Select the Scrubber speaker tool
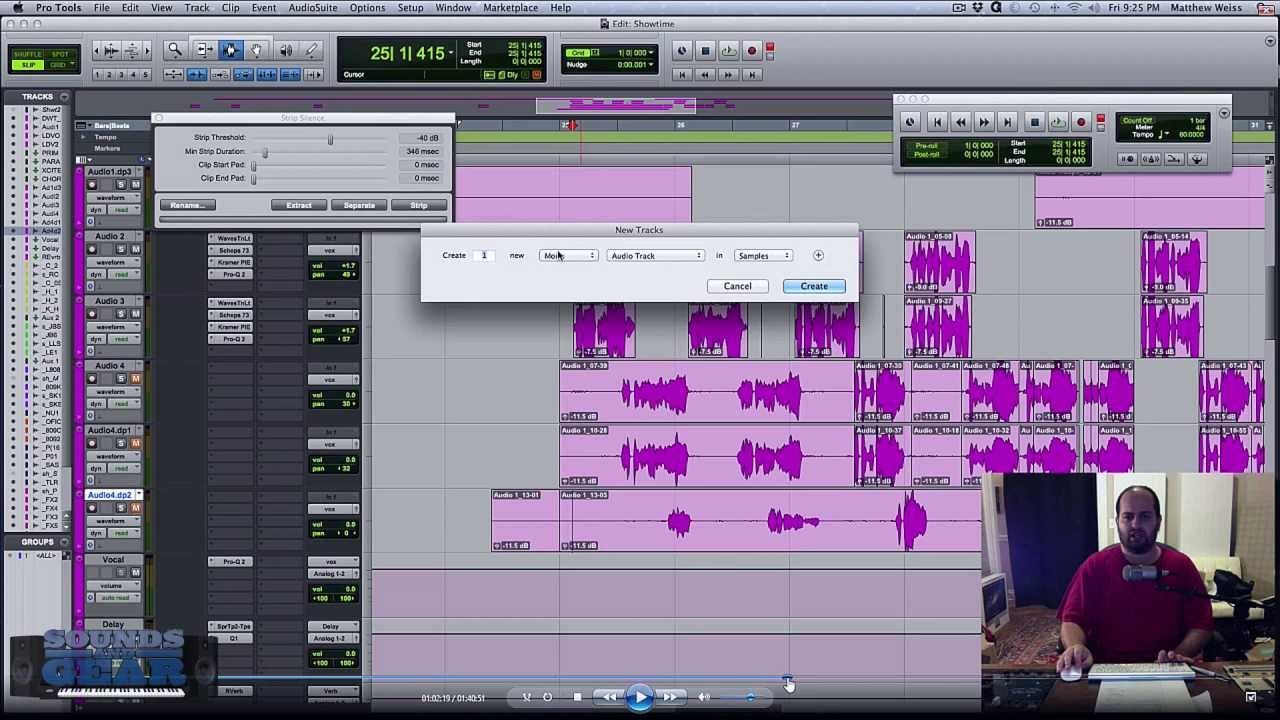This screenshot has height=720, width=1280. point(286,50)
